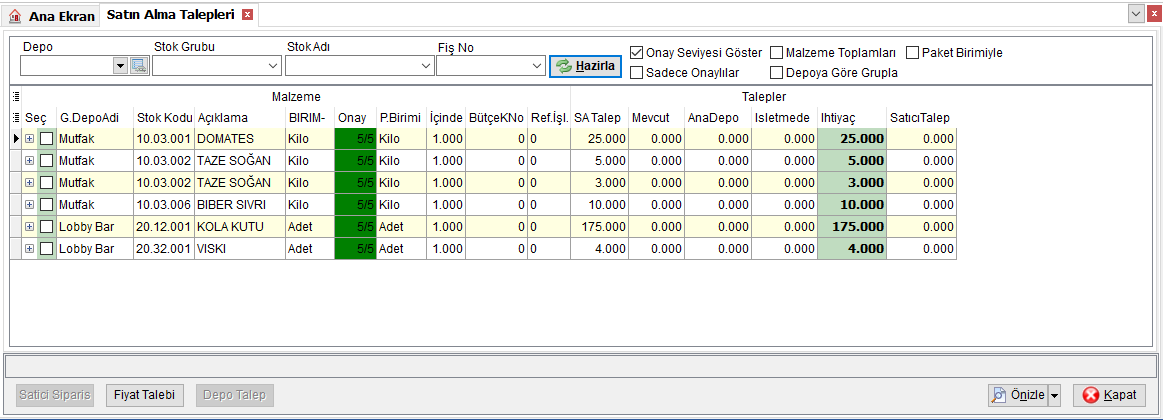Expand the BIBER SIVRI row details
Image resolution: width=1163 pixels, height=420 pixels.
point(30,205)
